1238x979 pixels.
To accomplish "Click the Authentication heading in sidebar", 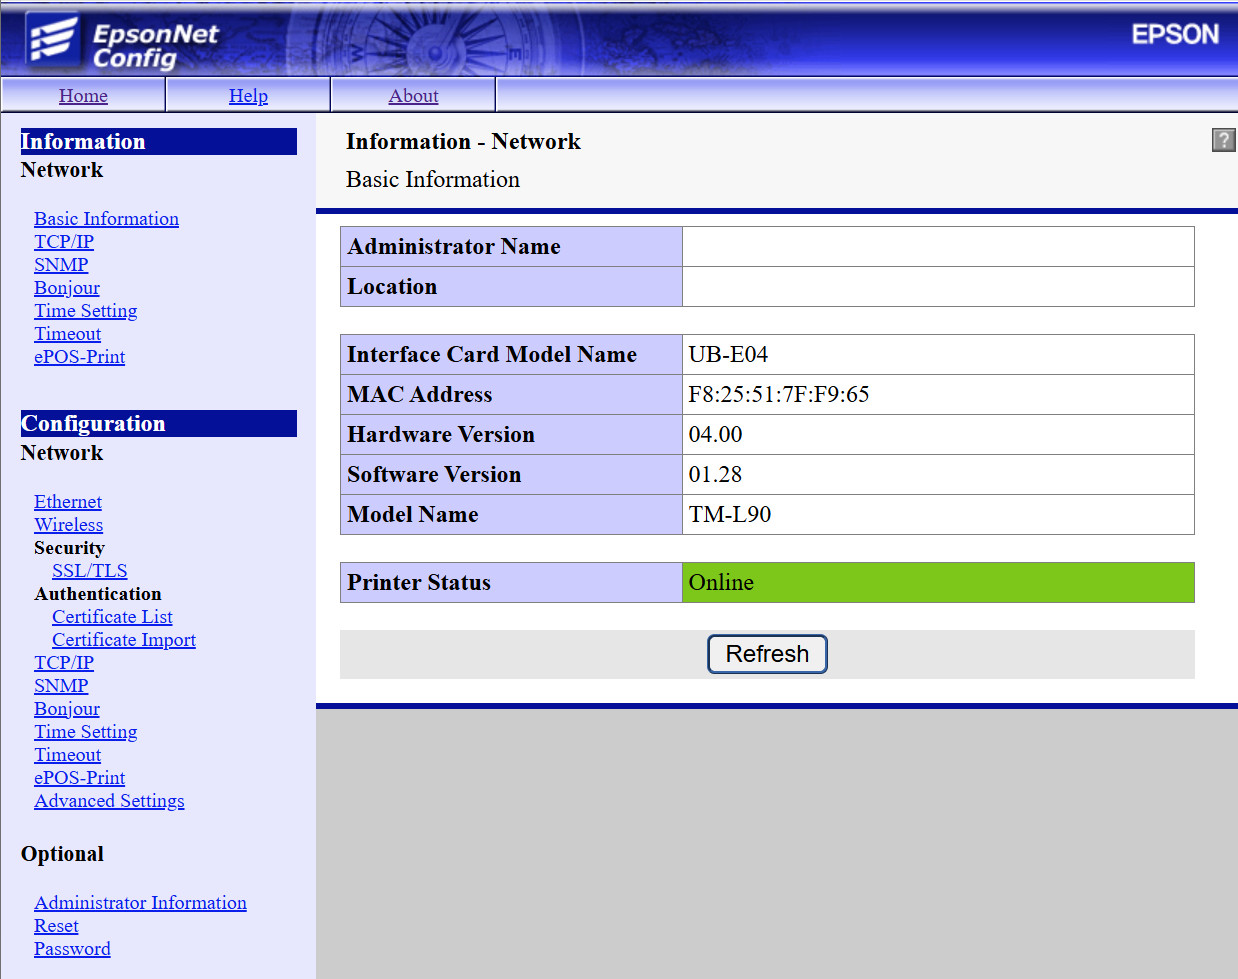I will coord(98,594).
